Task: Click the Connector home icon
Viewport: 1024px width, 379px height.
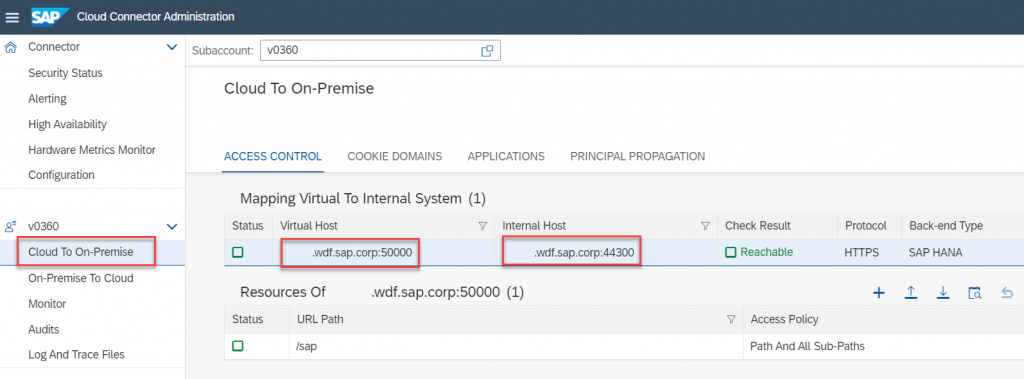Action: tap(11, 47)
